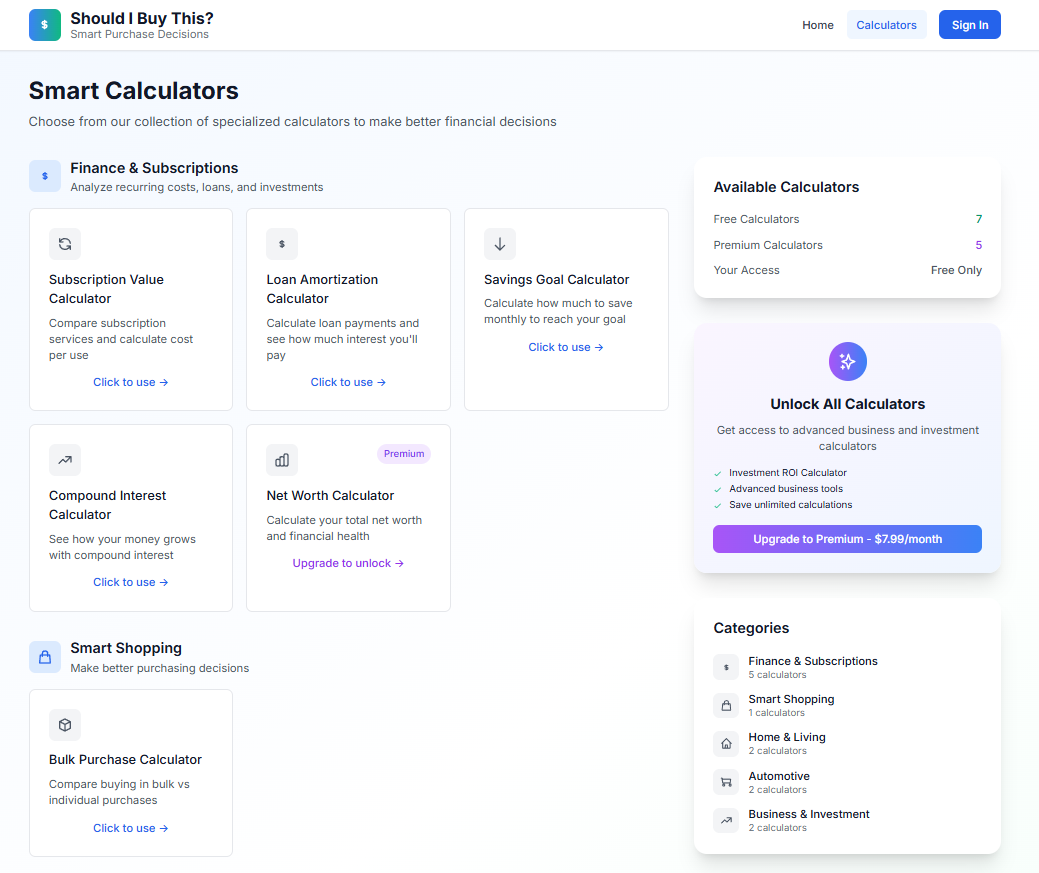
Task: Click the sparkle icon above Unlock All Calculators
Action: click(x=848, y=361)
